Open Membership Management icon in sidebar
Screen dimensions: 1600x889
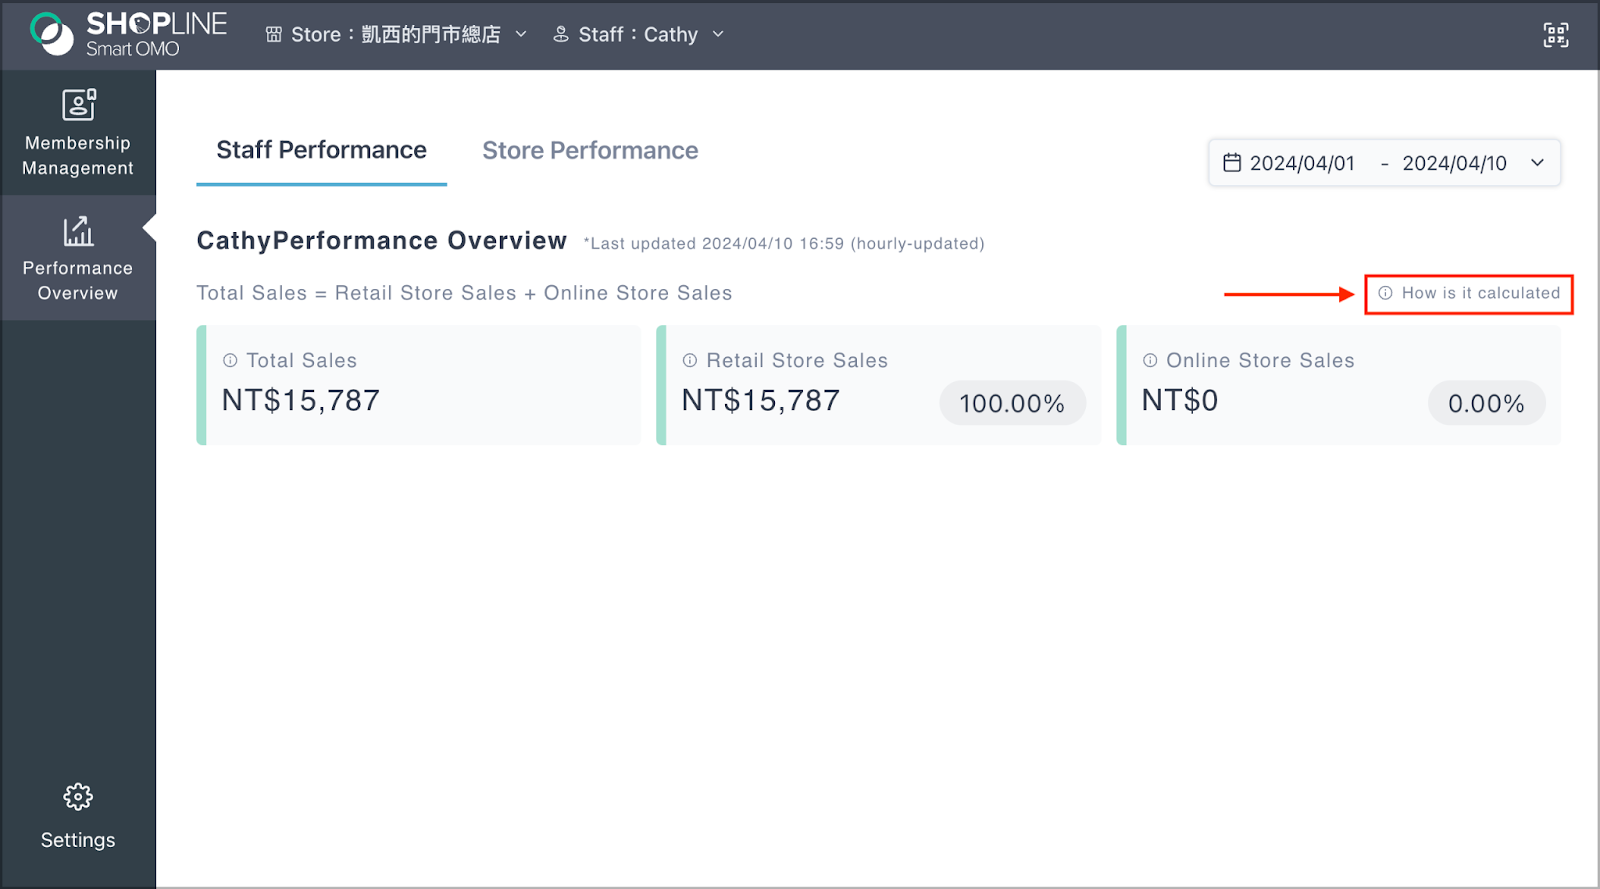point(79,105)
